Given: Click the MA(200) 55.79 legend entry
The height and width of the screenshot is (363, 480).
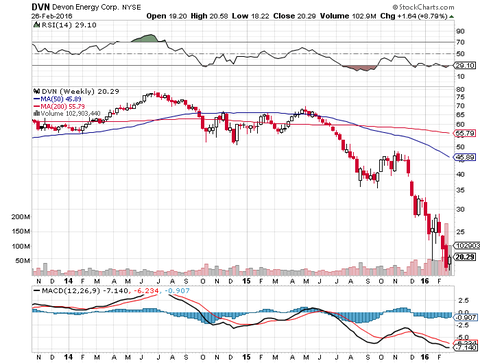Looking at the screenshot, I should (59, 107).
